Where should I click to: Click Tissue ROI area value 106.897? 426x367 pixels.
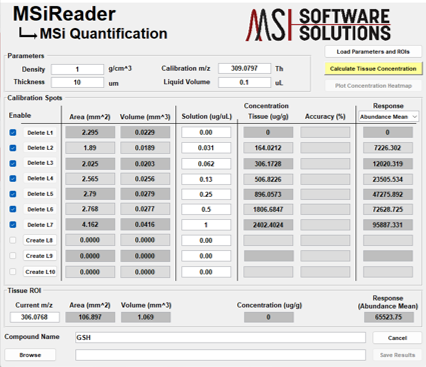[90, 317]
